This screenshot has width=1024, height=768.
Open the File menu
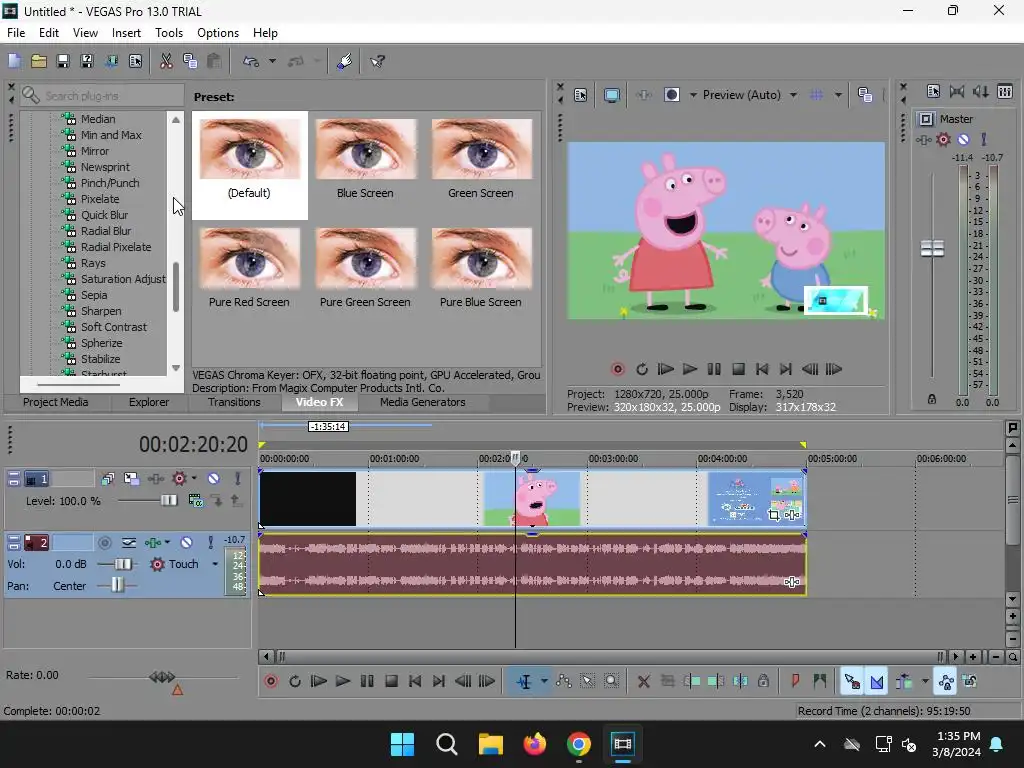tap(16, 33)
